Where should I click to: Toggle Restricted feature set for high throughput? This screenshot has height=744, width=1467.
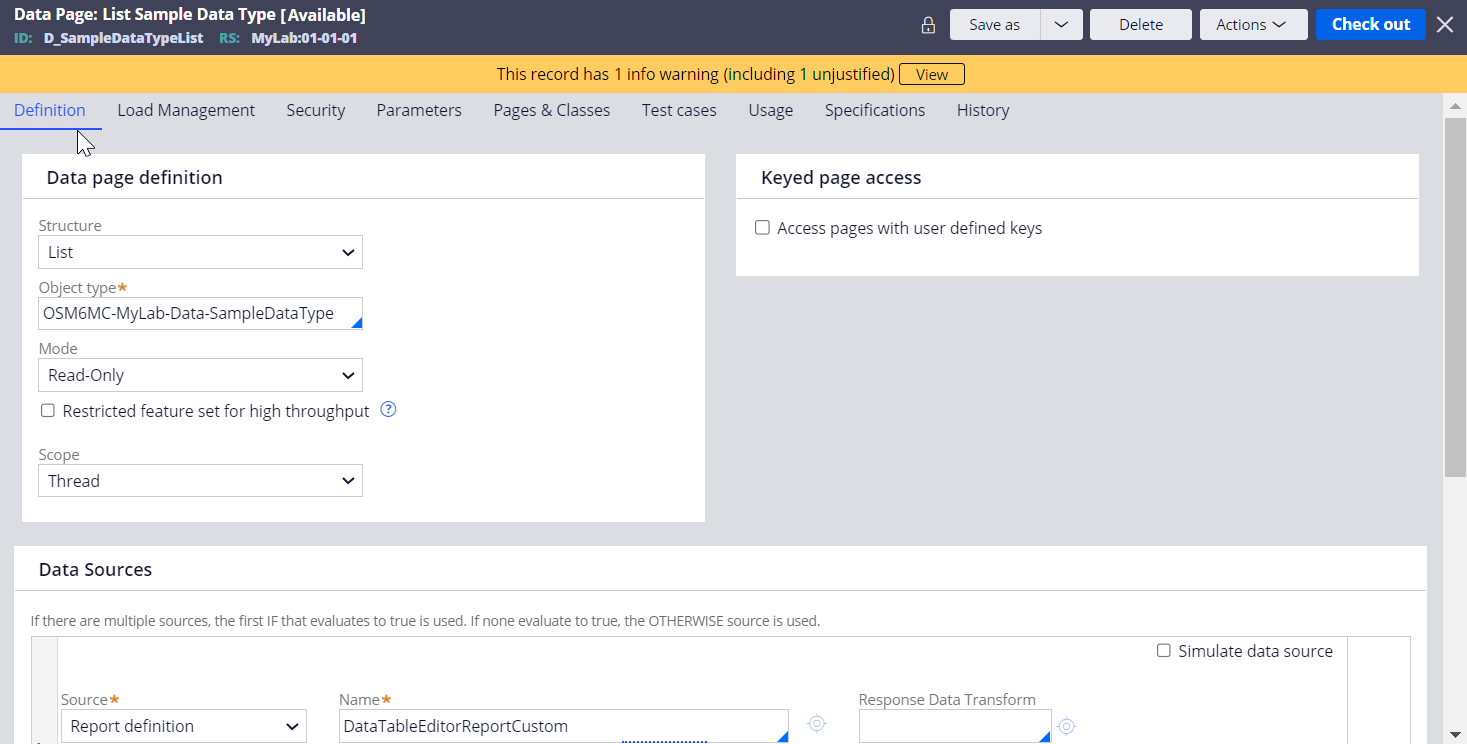(48, 411)
